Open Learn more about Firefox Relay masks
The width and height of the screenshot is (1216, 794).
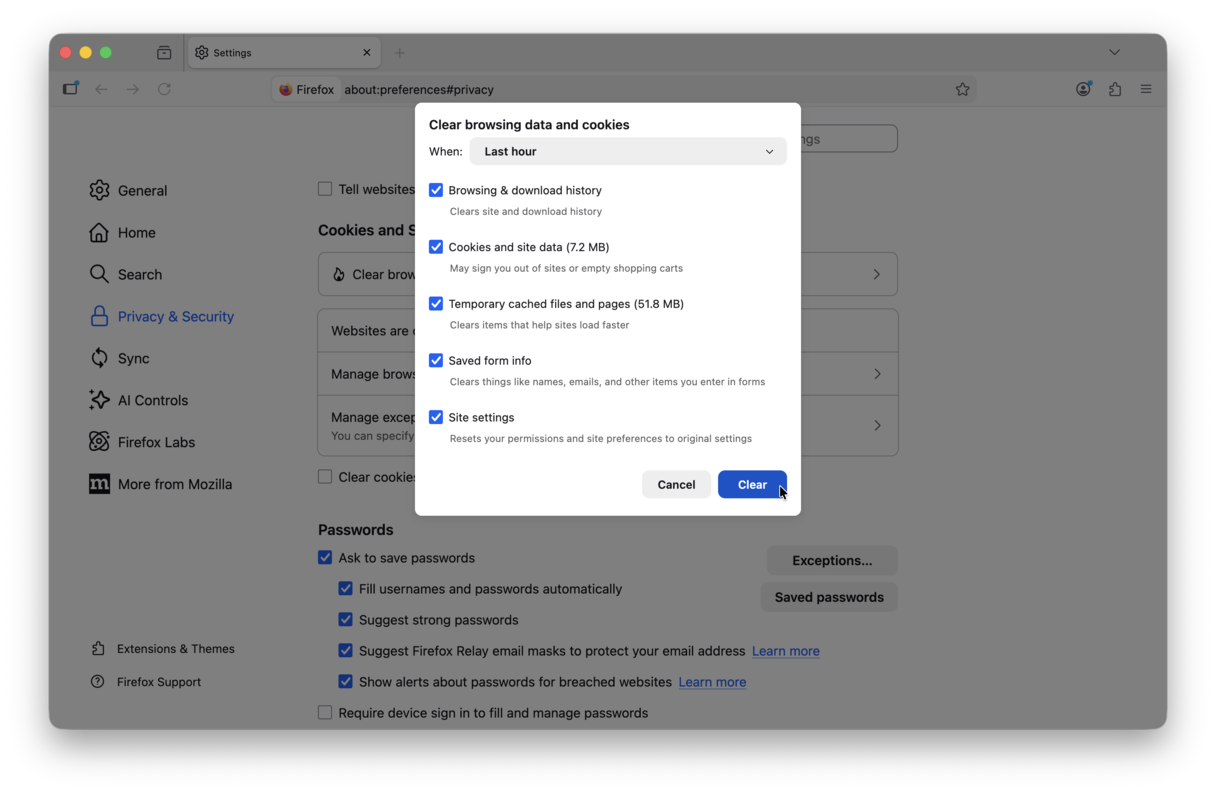(x=785, y=650)
